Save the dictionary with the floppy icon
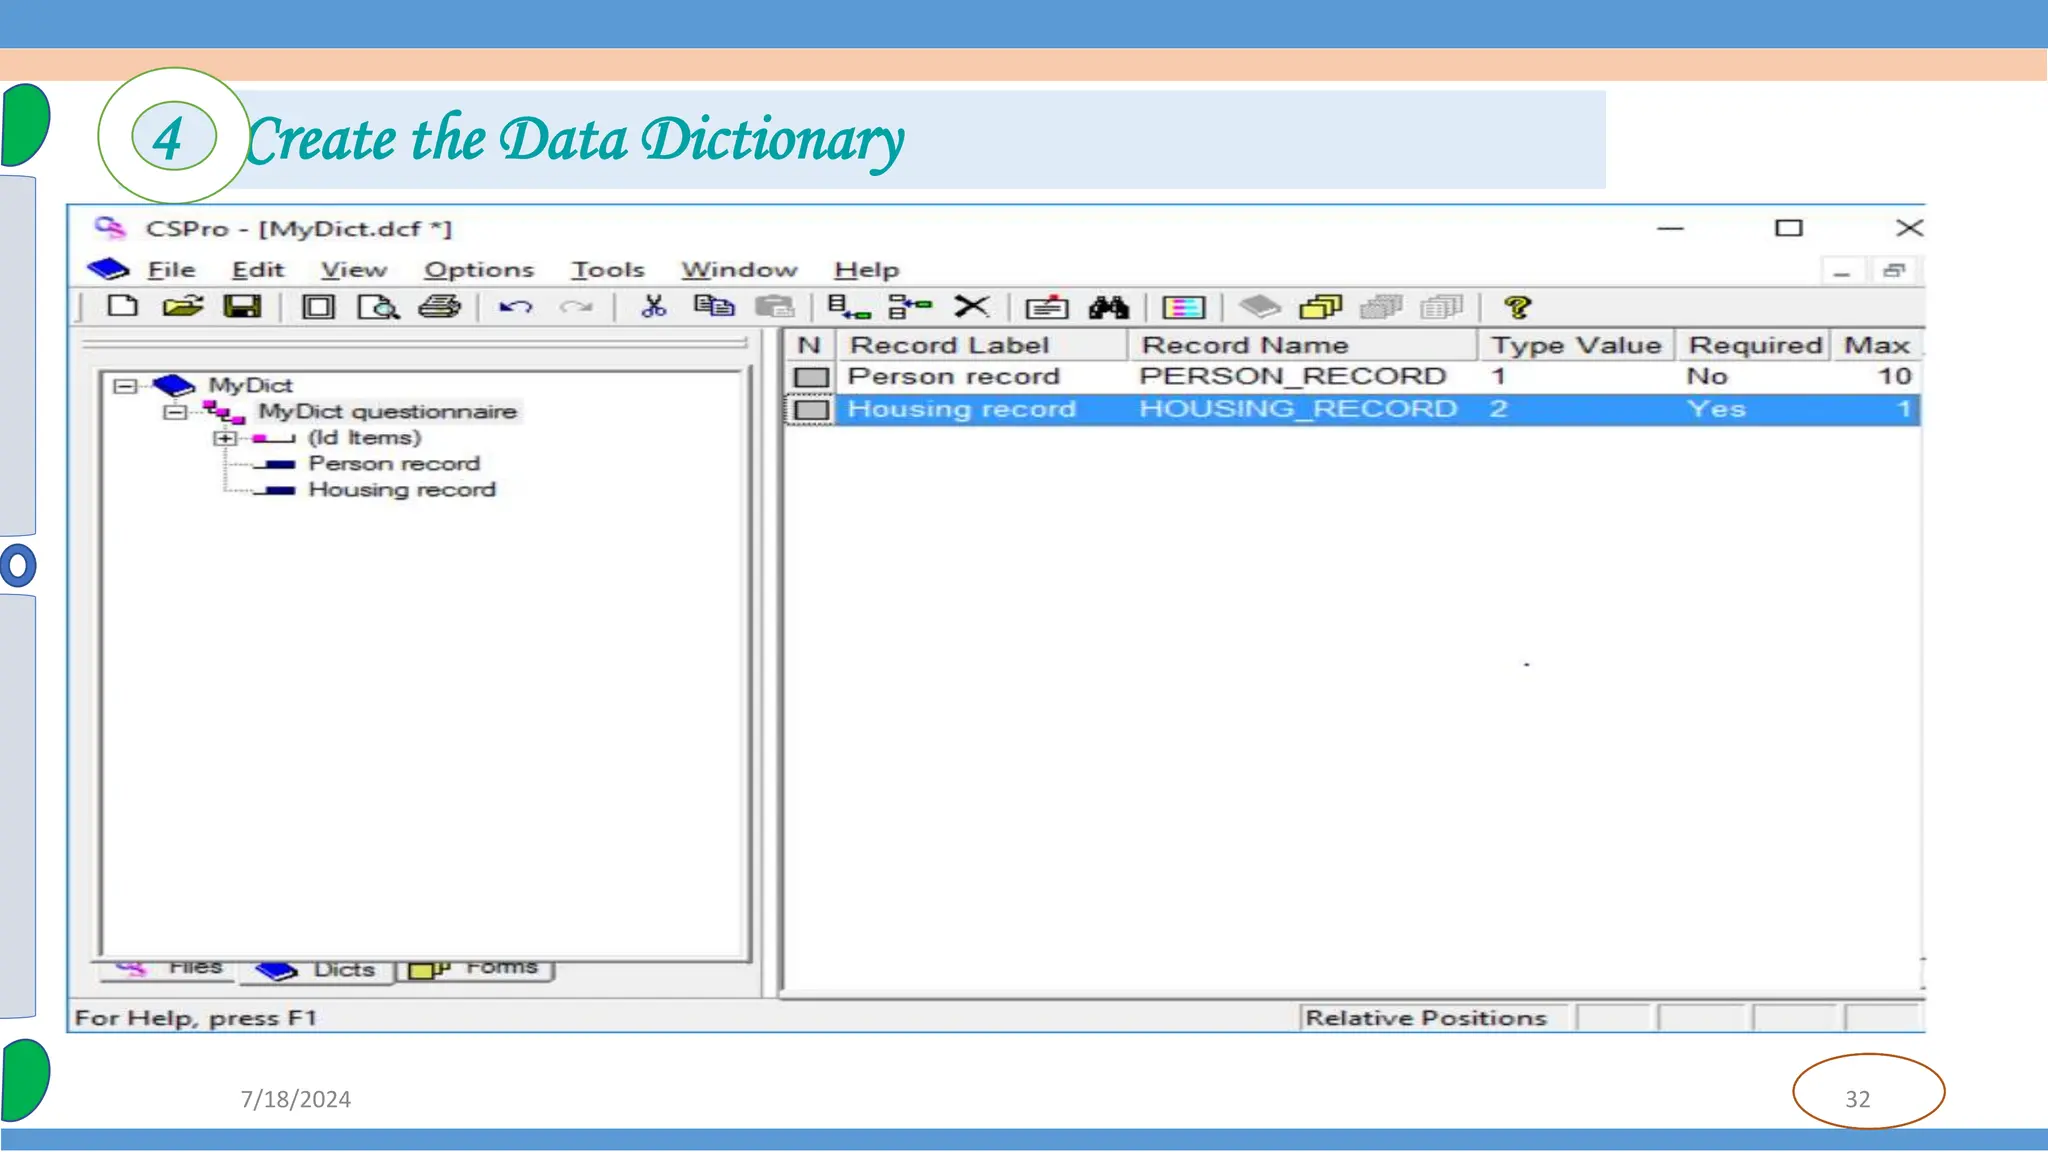This screenshot has height=1152, width=2048. point(242,307)
